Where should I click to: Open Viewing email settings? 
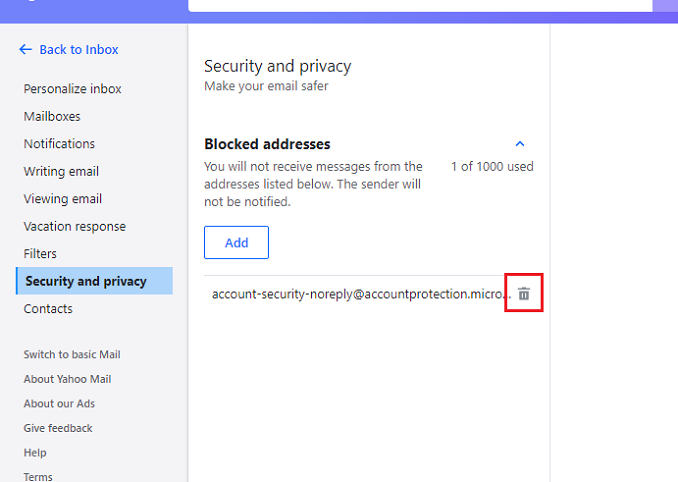63,198
